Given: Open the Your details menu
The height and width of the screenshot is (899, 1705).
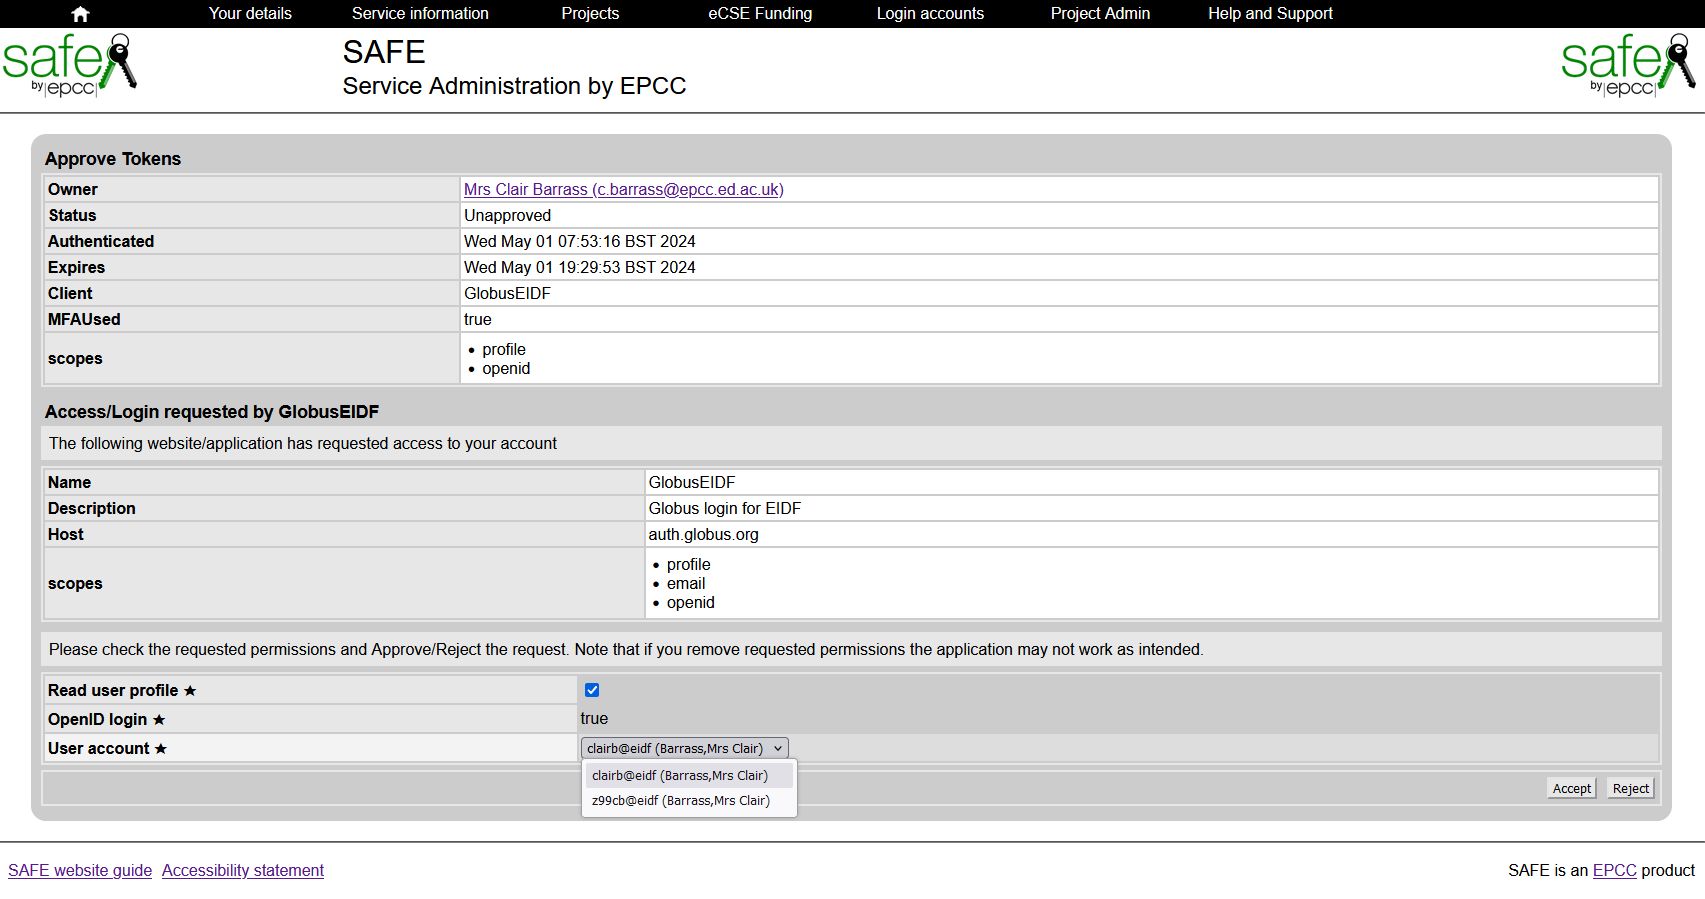Looking at the screenshot, I should (250, 14).
